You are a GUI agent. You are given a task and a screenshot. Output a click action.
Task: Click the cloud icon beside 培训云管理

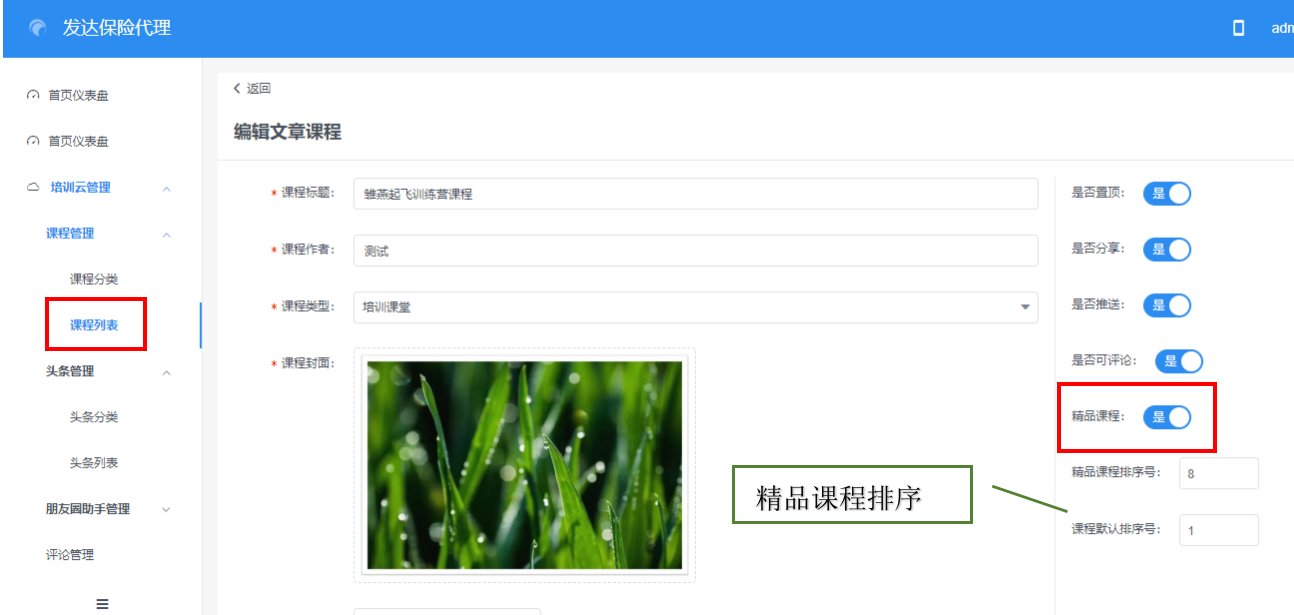pyautogui.click(x=33, y=188)
